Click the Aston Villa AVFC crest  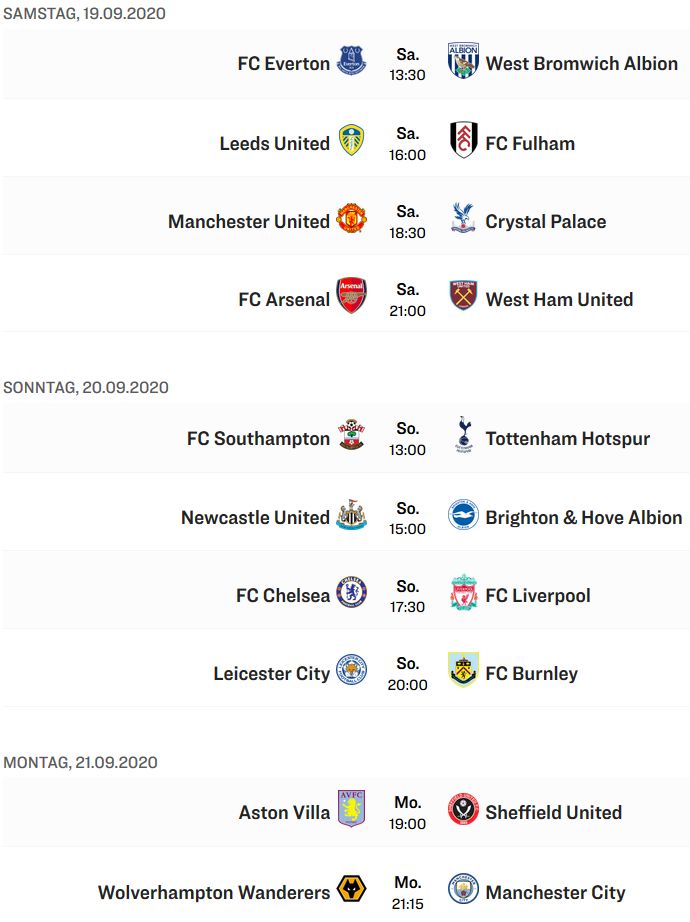(351, 809)
